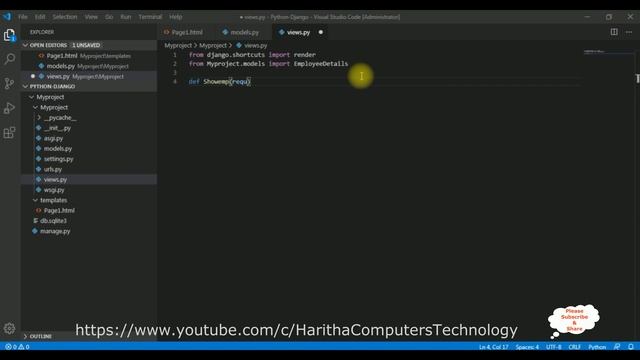
Task: Collapse the nested Myproject folder
Action: pyautogui.click(x=36, y=107)
